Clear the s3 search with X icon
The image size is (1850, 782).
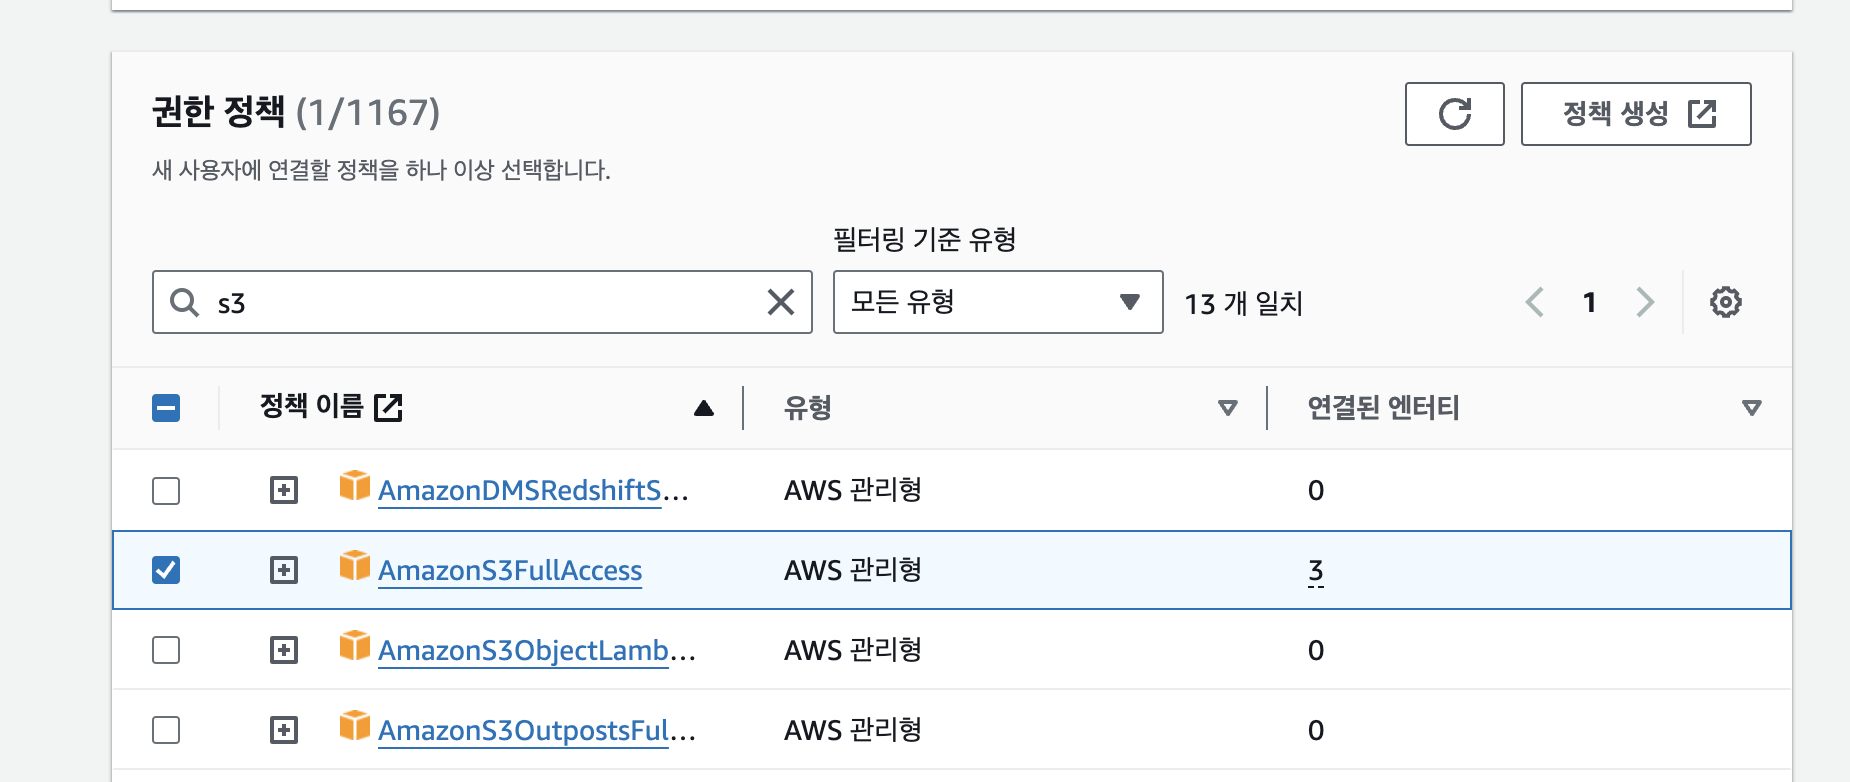780,302
